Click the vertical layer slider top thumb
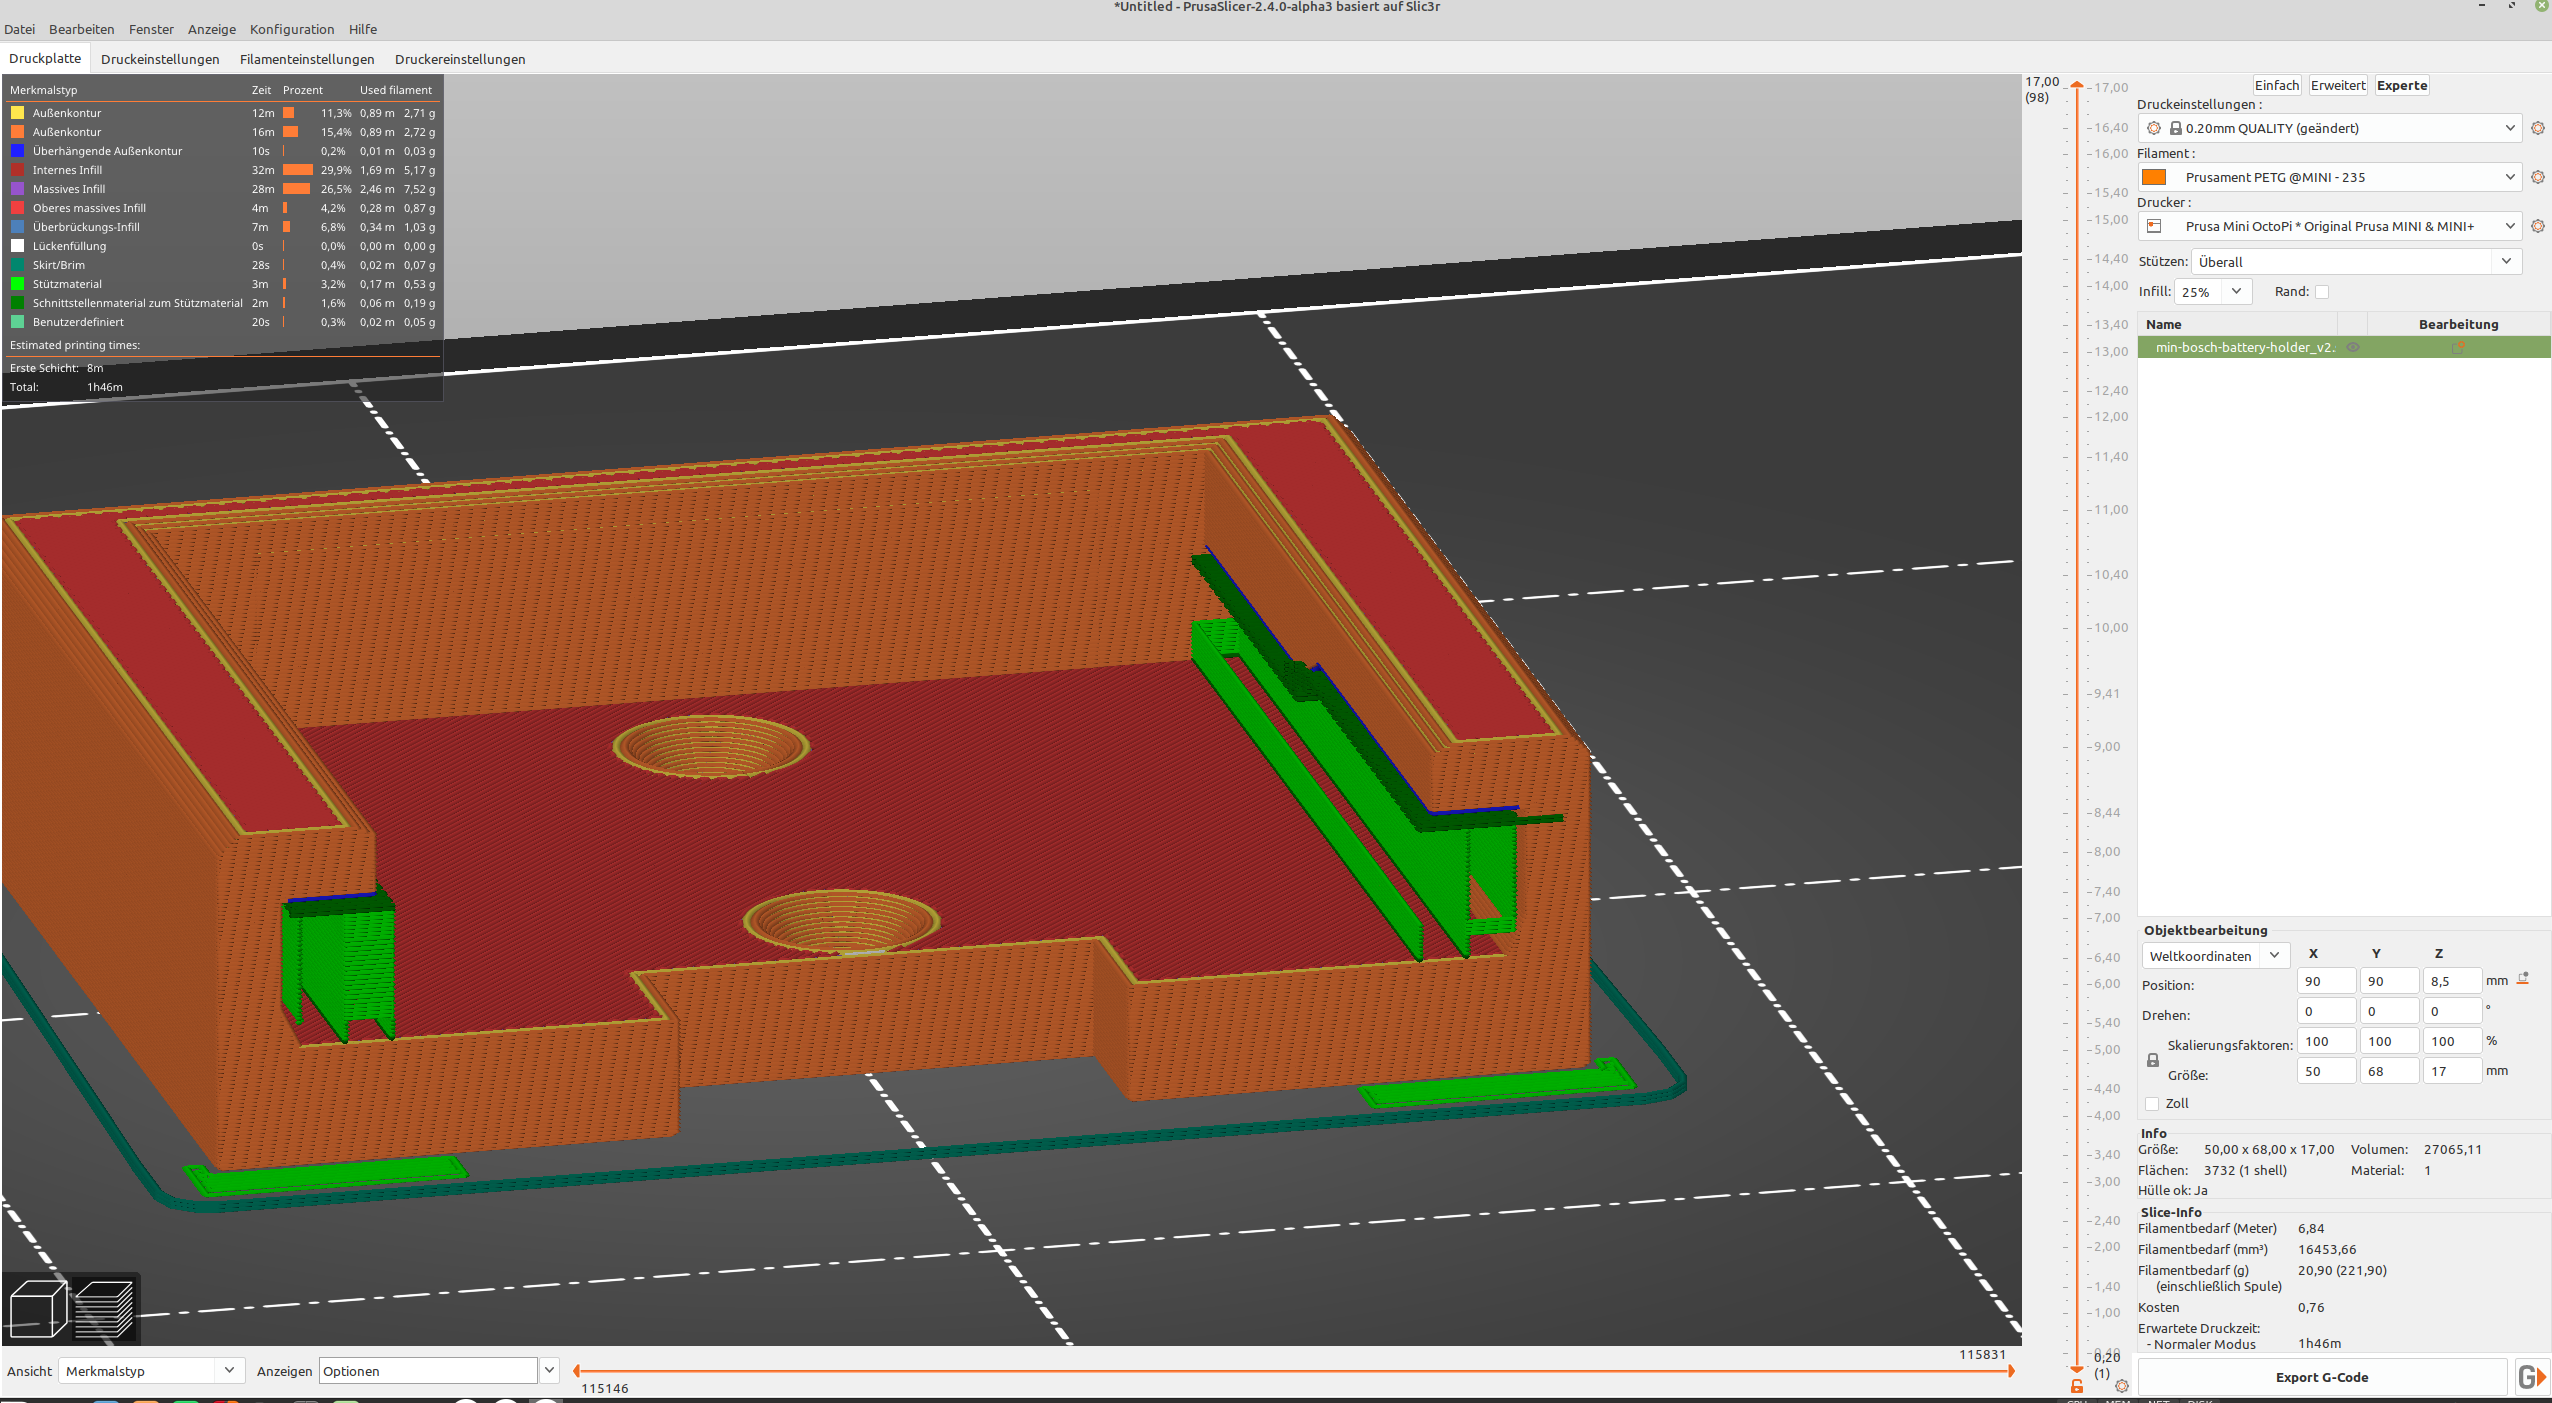Viewport: 2552px width, 1403px height. coord(2077,86)
